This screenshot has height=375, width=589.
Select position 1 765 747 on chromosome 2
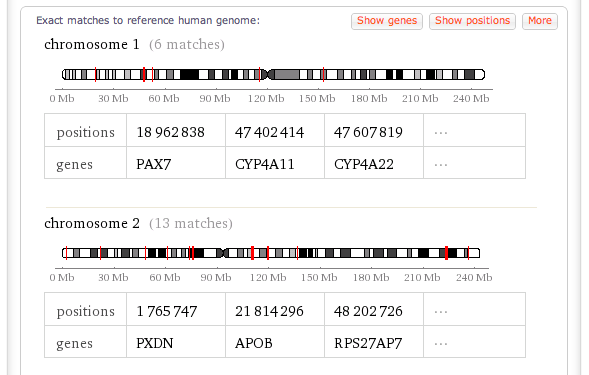(x=176, y=309)
